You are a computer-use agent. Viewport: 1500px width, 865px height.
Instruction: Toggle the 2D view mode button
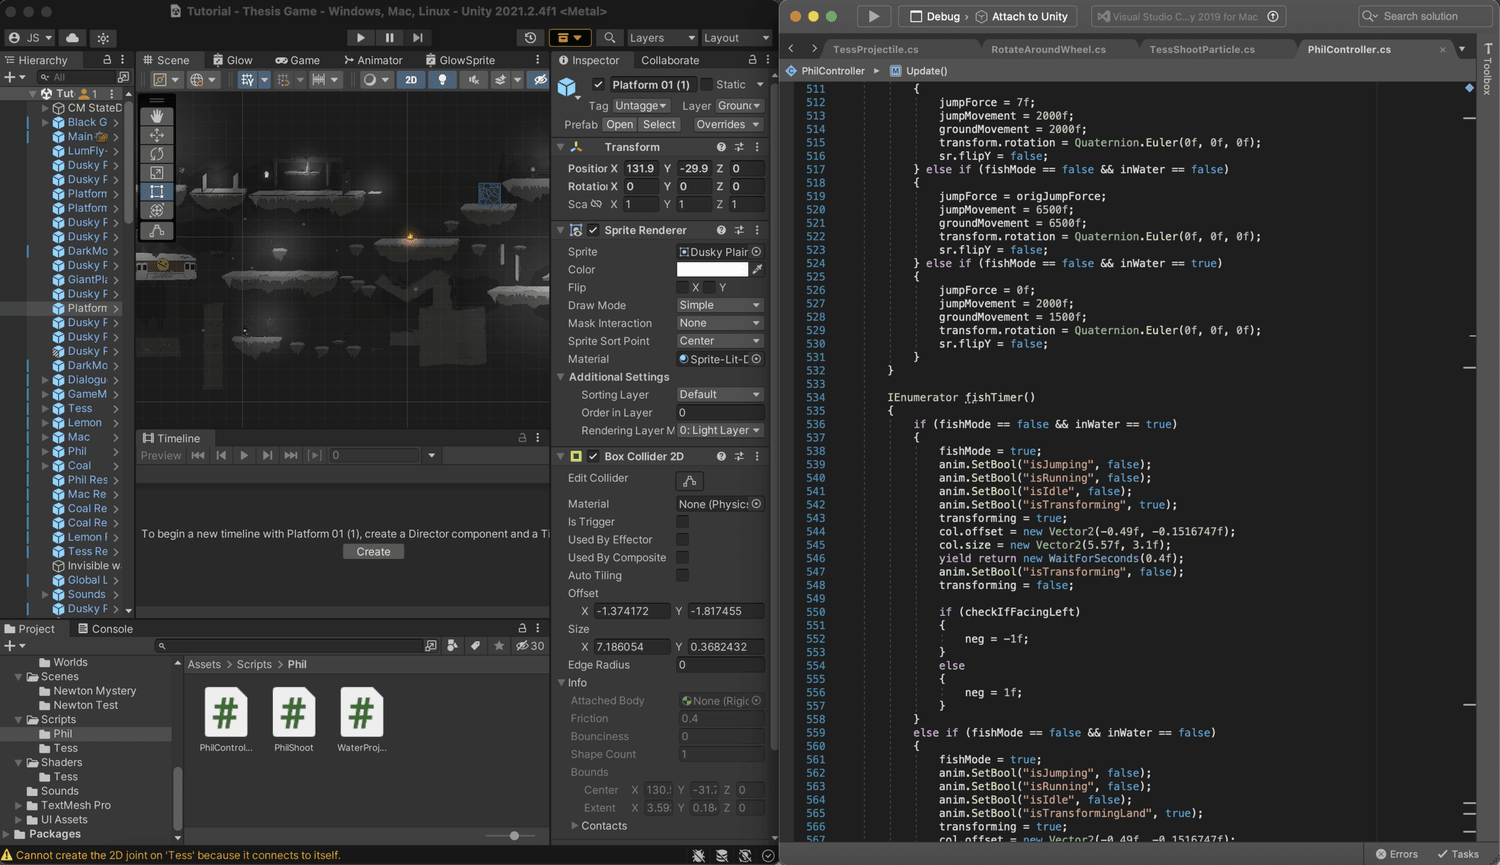coord(410,80)
